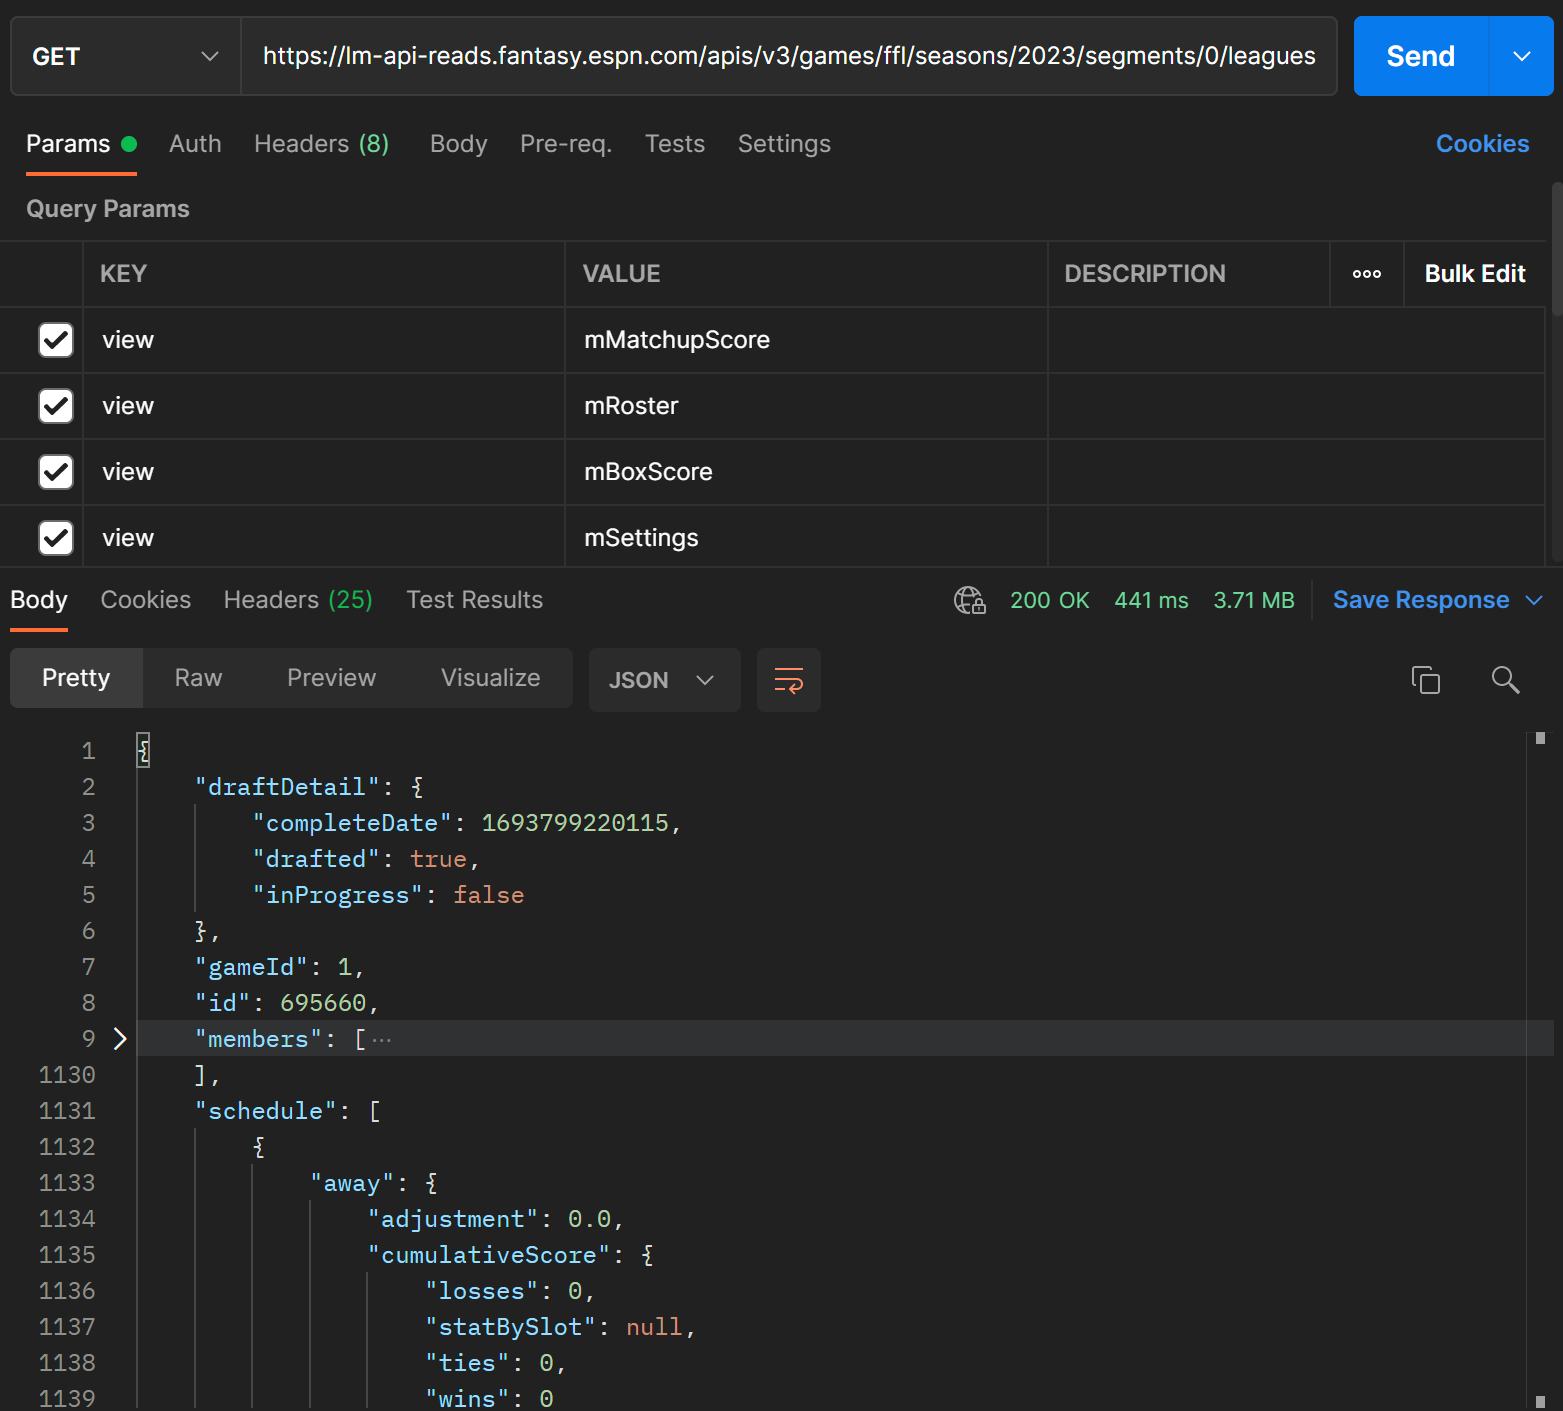
Task: Toggle the mBoxScore view checkbox
Action: (56, 472)
